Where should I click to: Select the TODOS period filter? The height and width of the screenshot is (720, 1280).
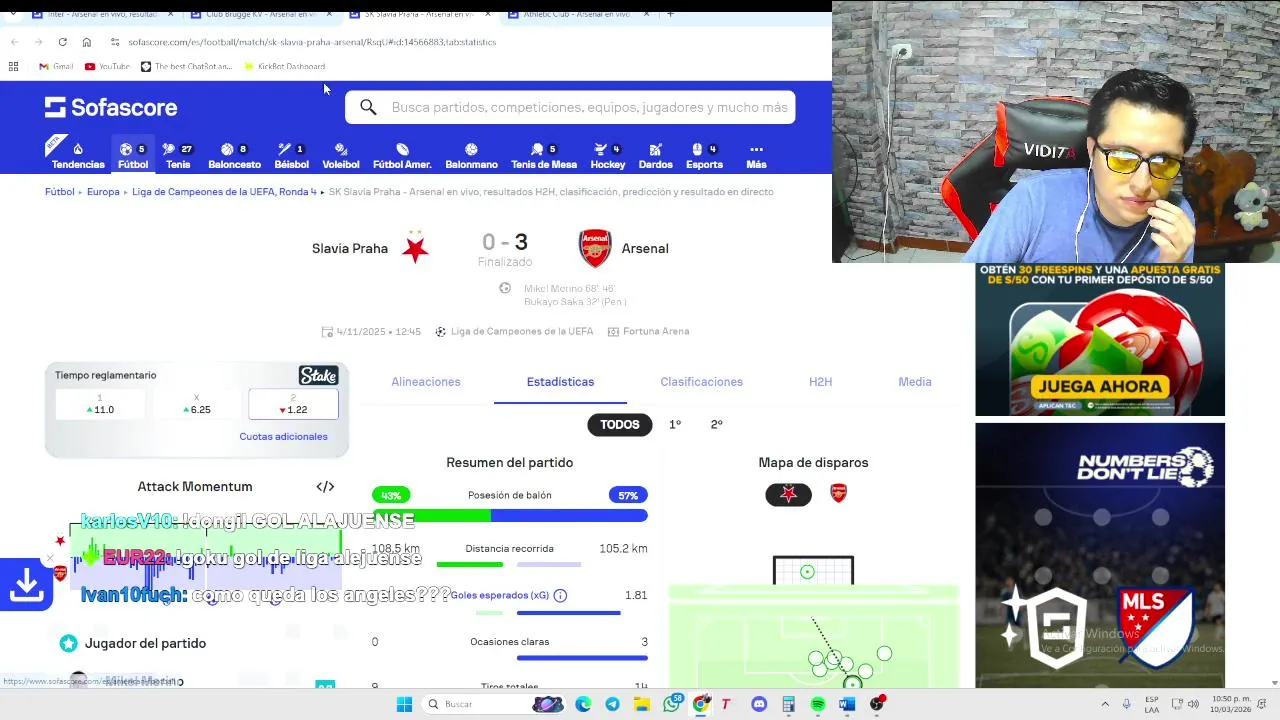(x=620, y=424)
